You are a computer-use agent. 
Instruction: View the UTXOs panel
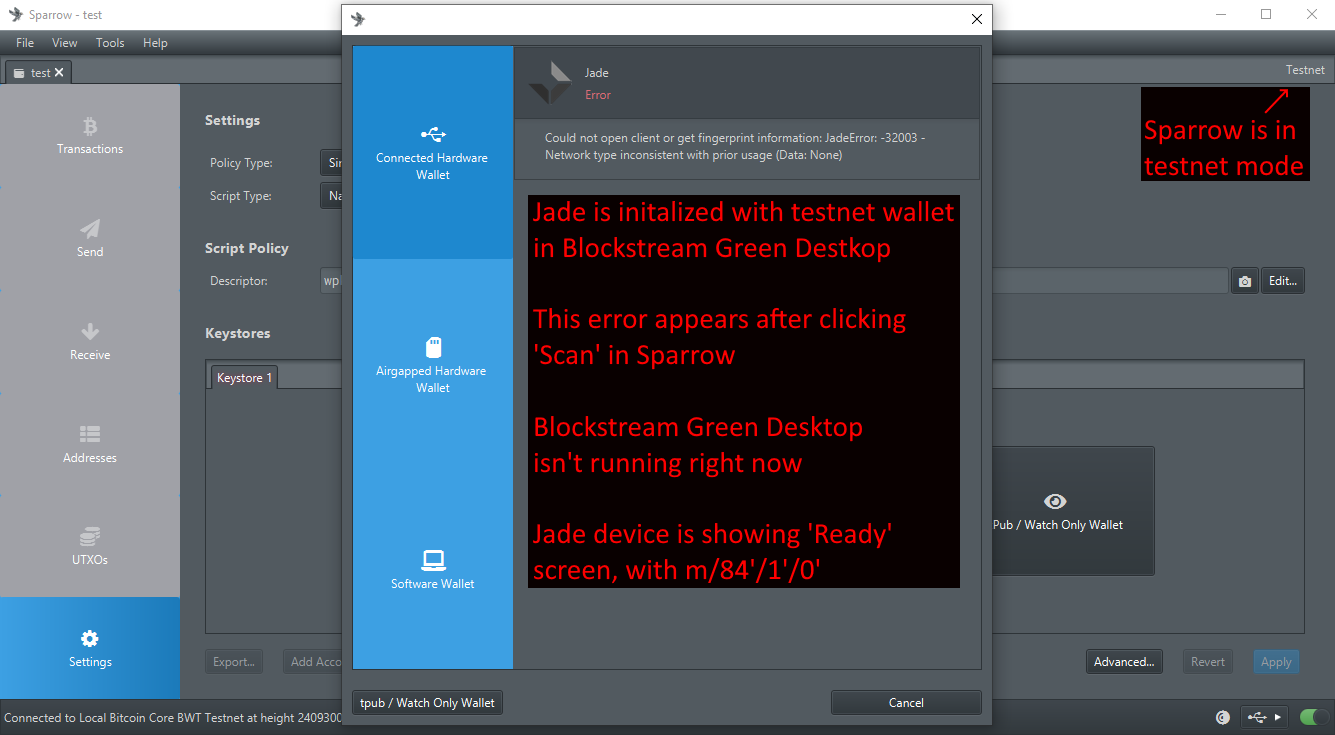pos(89,546)
